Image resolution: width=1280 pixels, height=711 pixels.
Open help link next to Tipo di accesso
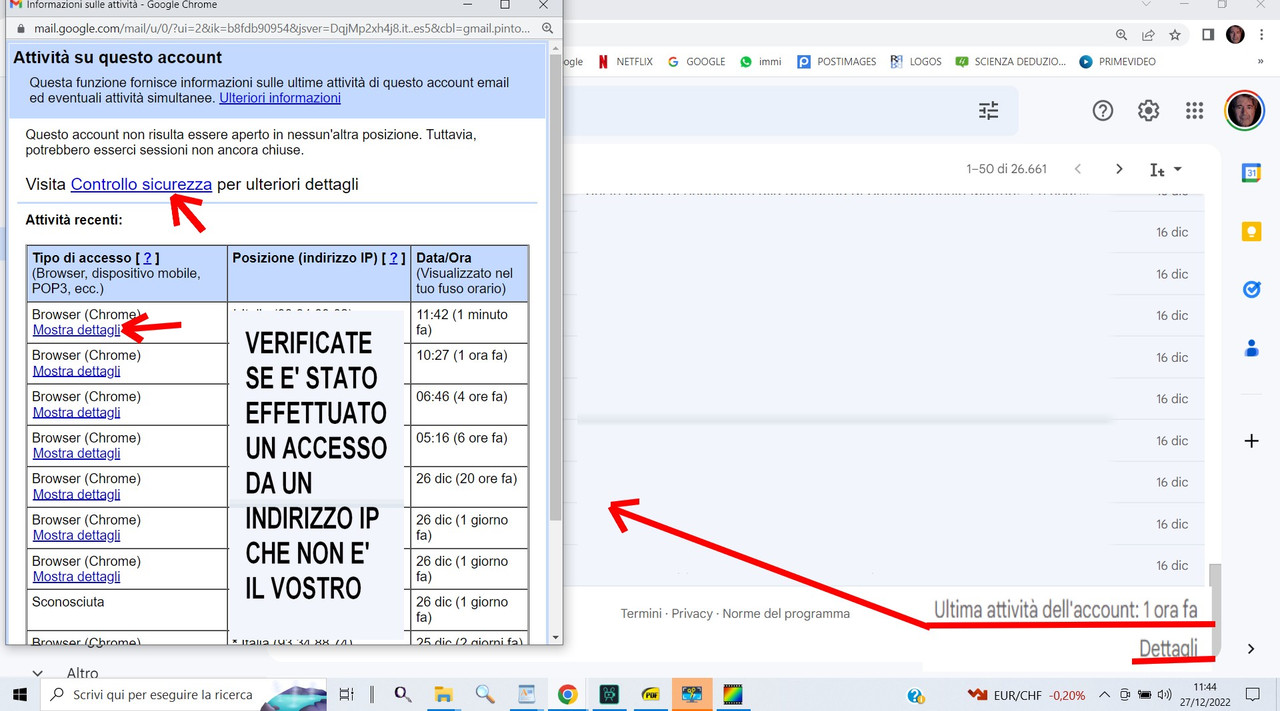tap(147, 258)
